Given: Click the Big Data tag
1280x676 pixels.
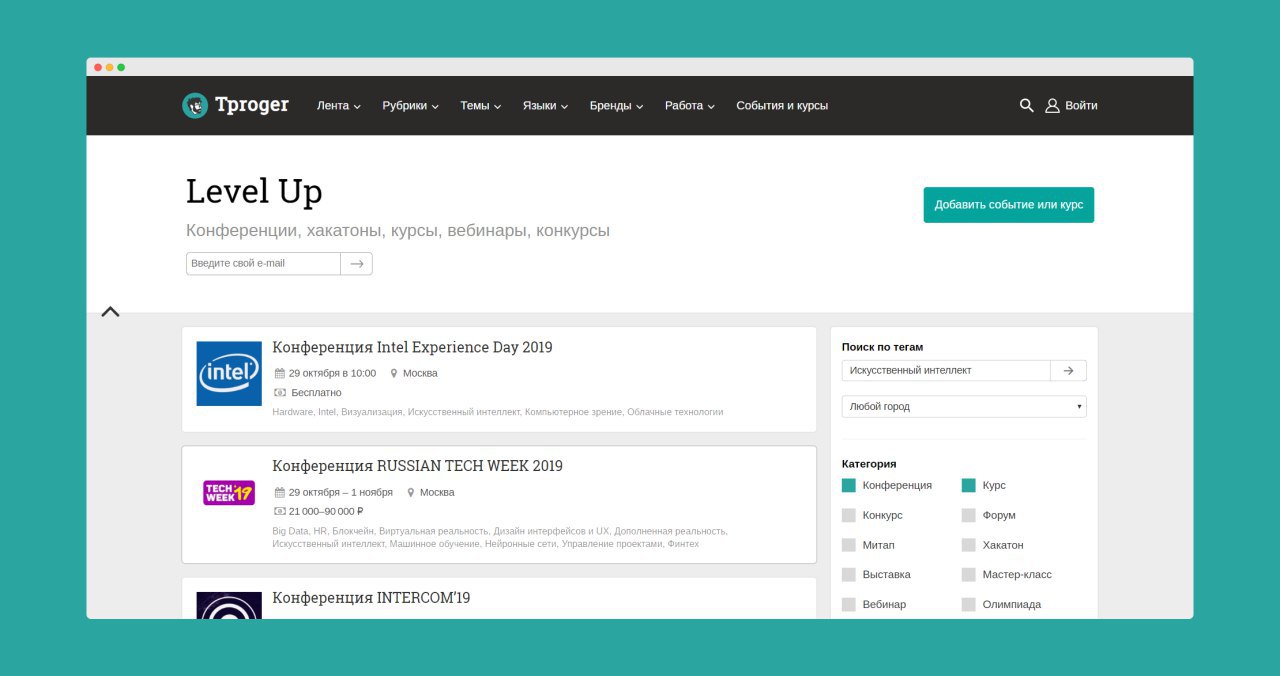Looking at the screenshot, I should click(289, 531).
